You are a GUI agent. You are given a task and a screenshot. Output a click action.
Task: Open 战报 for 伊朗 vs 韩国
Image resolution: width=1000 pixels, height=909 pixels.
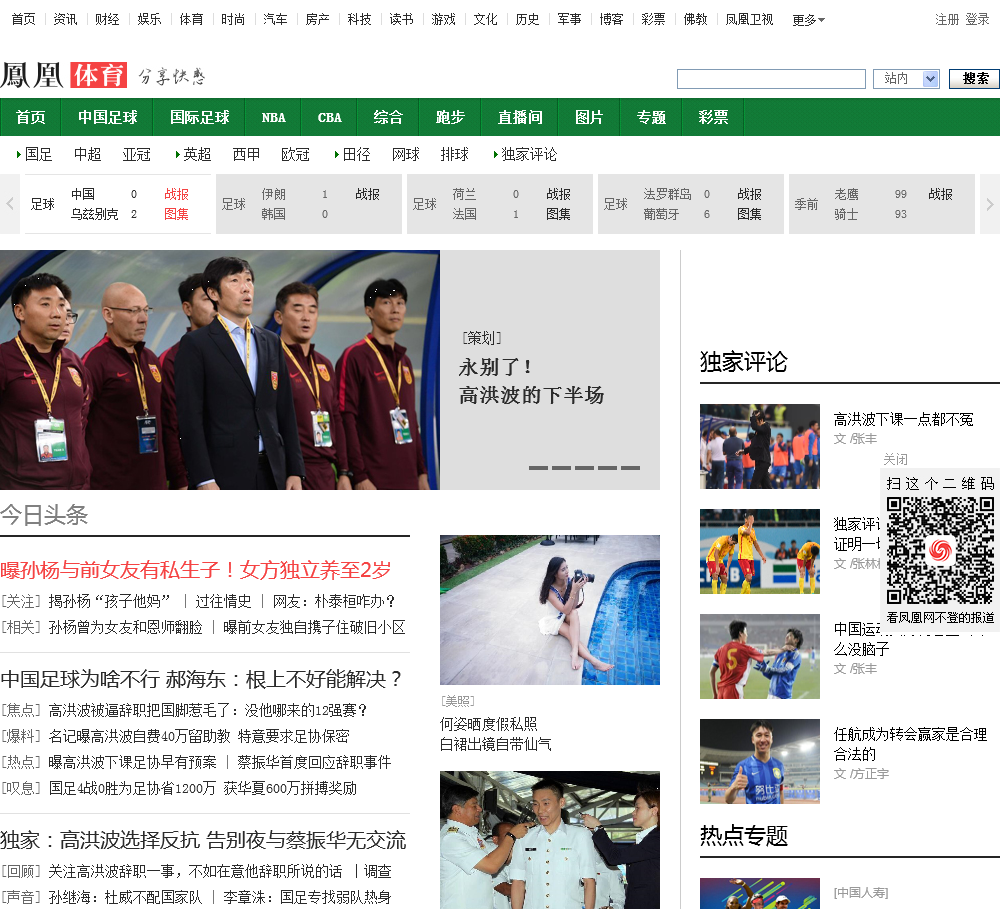coord(367,194)
